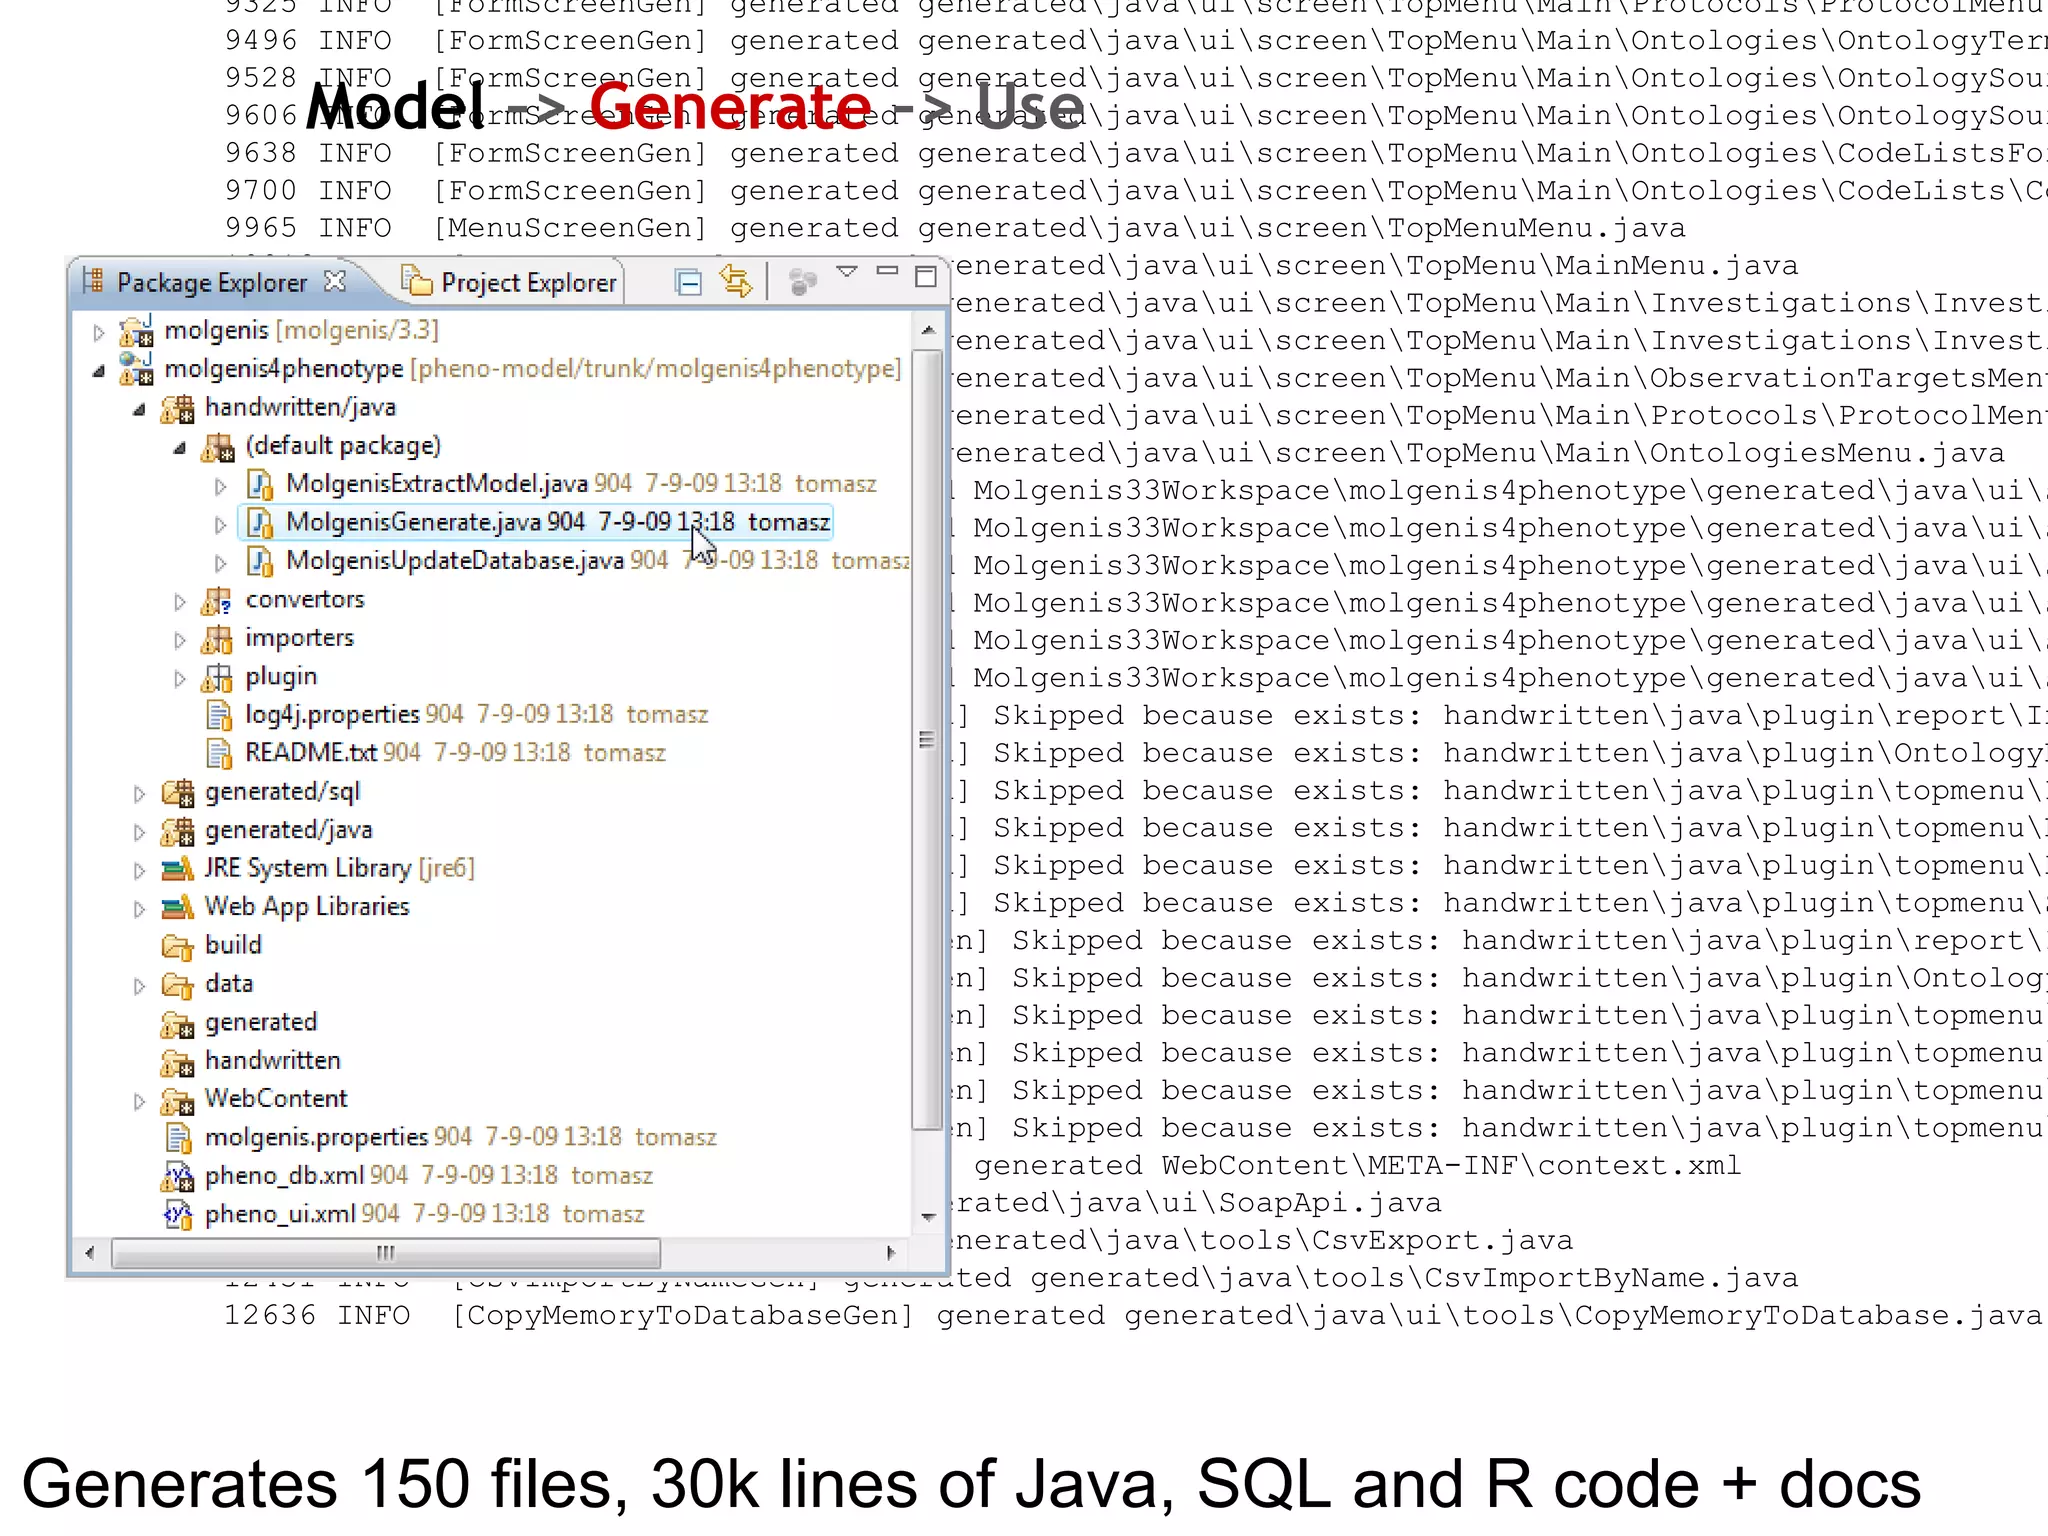Click the handwritten/java source folder icon

(x=177, y=408)
